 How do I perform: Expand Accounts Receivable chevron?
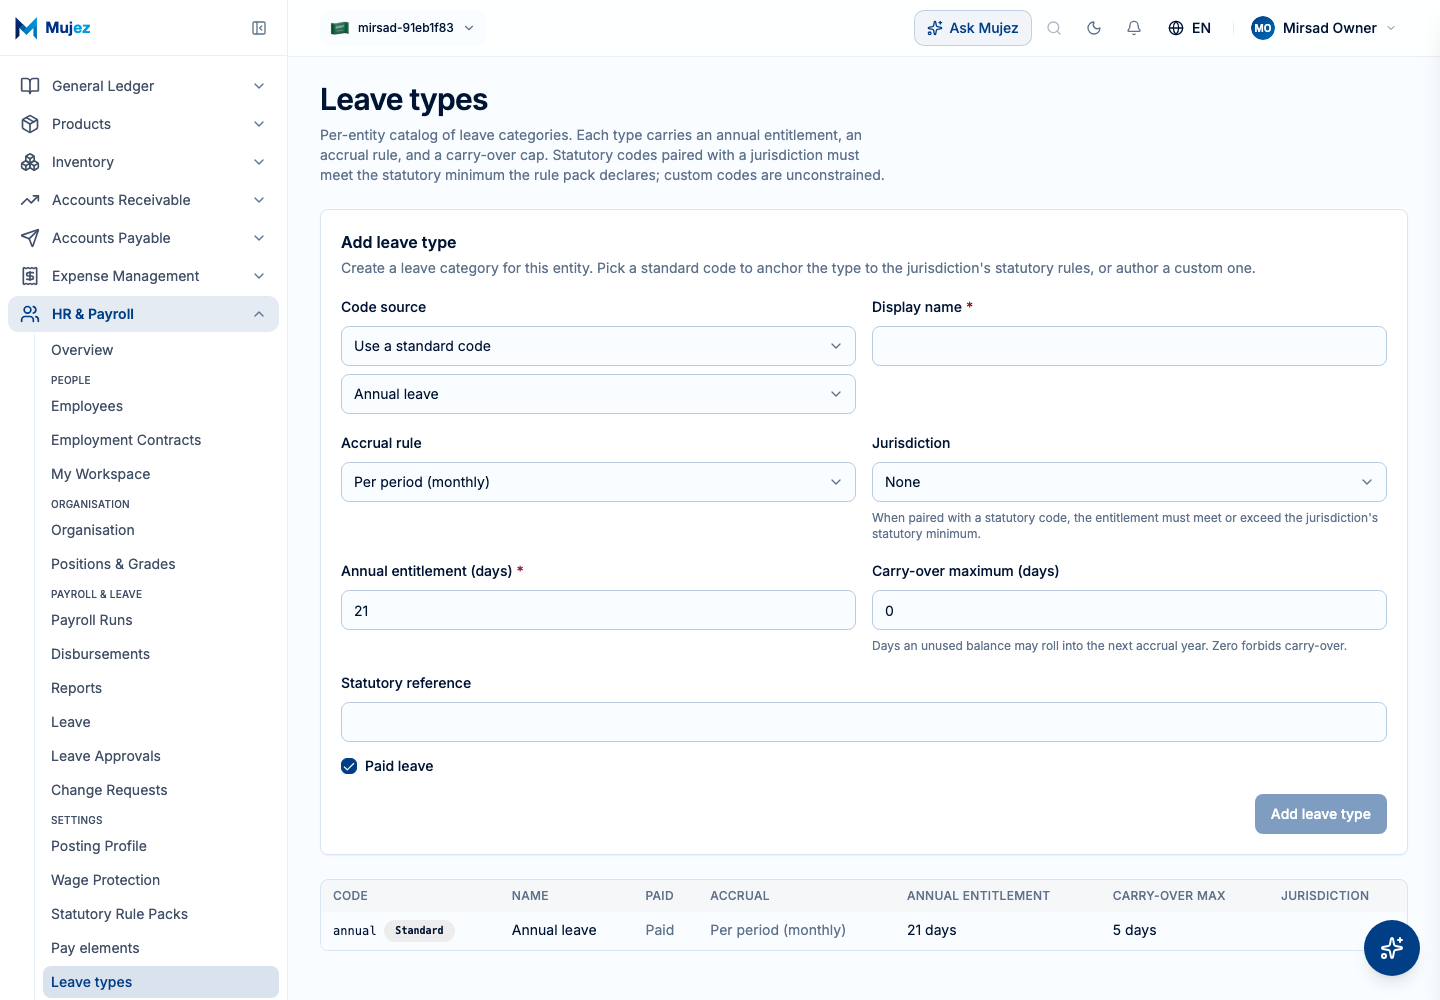tap(259, 200)
